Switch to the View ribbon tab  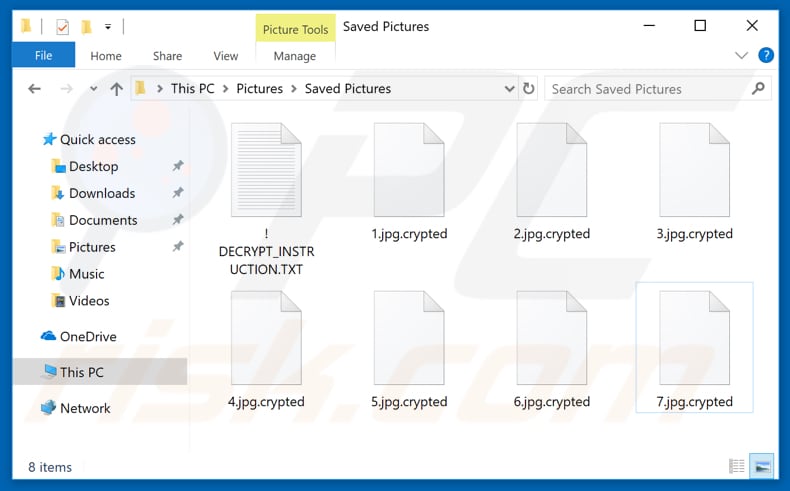click(x=226, y=56)
